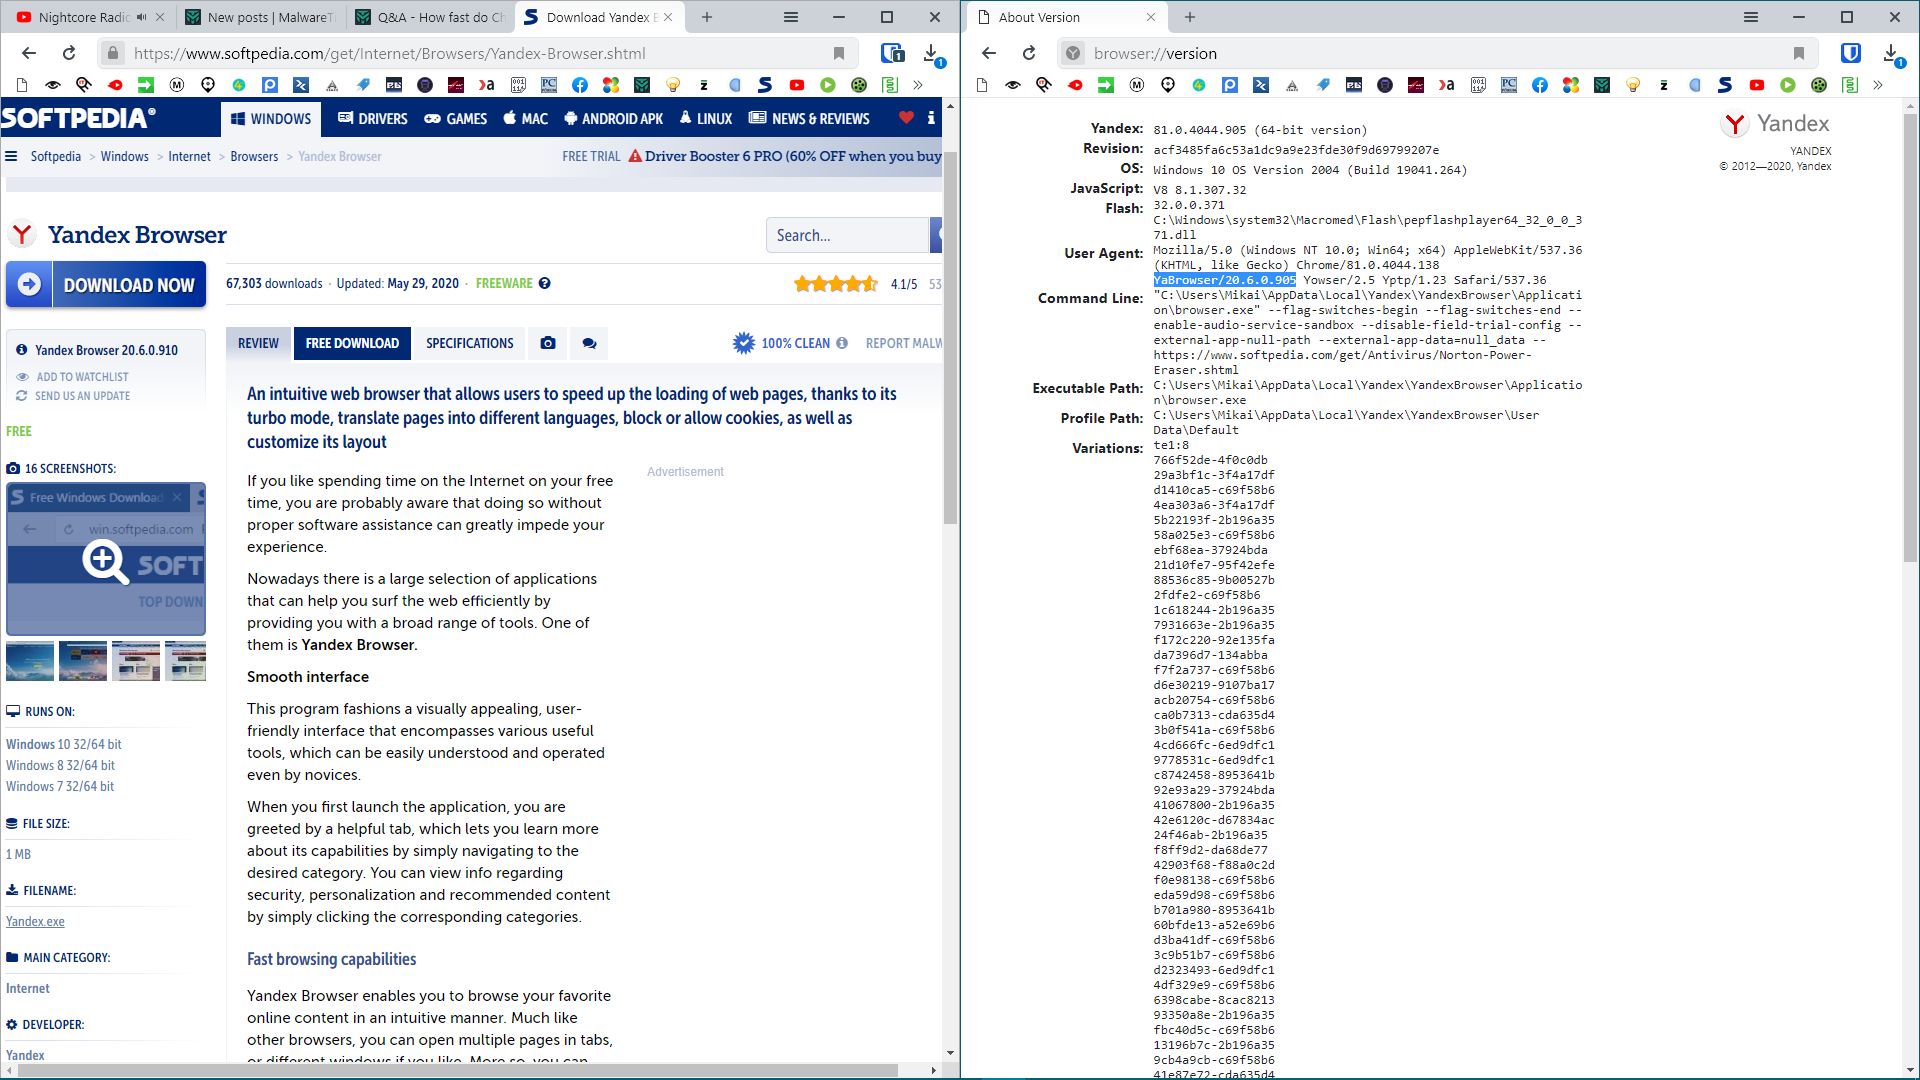Click the Internet breadcrumb link
The height and width of the screenshot is (1080, 1920).
point(189,156)
